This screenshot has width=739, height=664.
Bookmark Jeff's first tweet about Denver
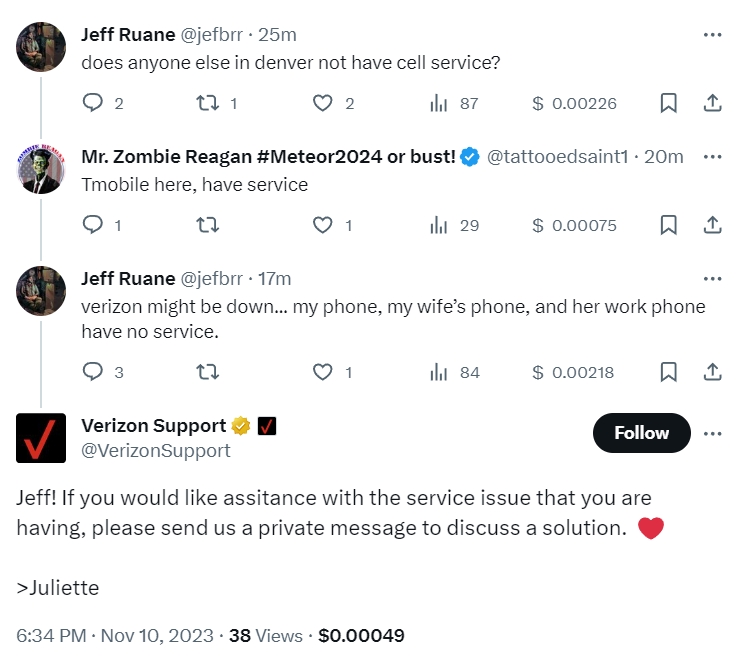tap(669, 103)
